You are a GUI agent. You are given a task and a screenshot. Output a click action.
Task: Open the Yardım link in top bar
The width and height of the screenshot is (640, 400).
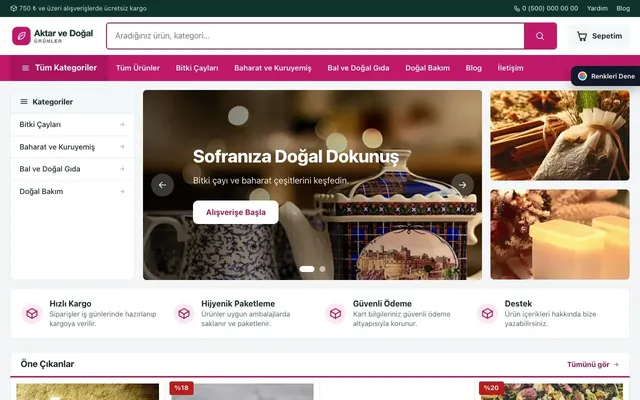[x=597, y=8]
